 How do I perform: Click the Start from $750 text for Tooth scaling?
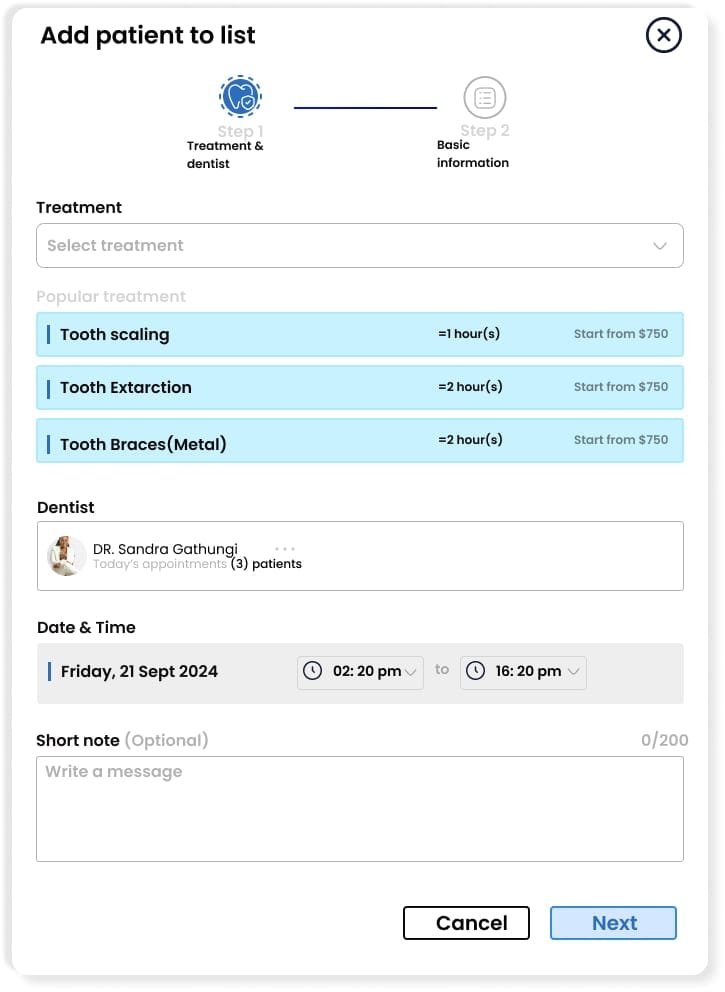621,333
